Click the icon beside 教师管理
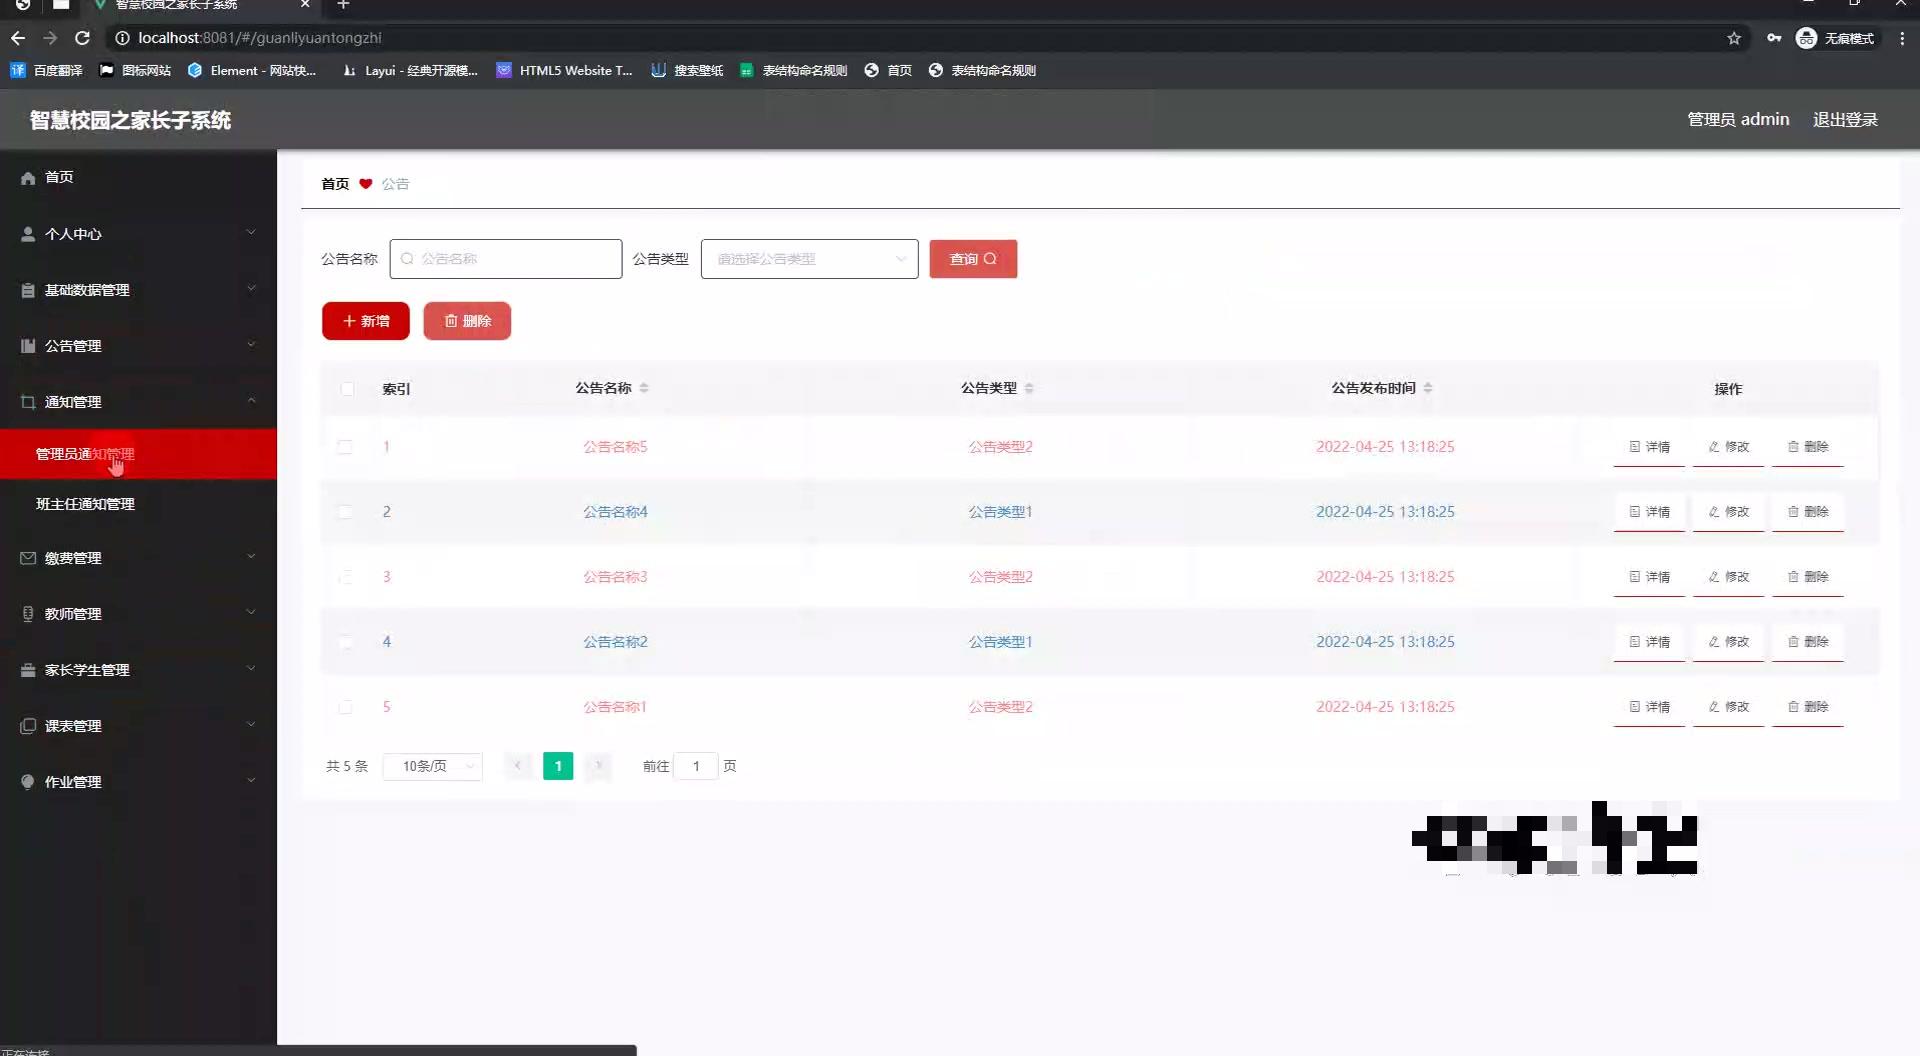The height and width of the screenshot is (1056, 1920). (28, 614)
